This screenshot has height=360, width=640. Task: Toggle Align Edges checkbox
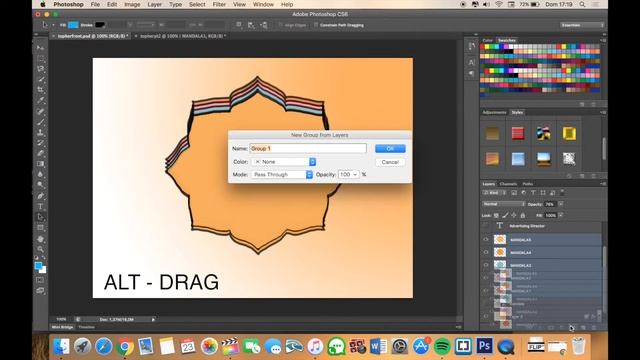[x=281, y=25]
